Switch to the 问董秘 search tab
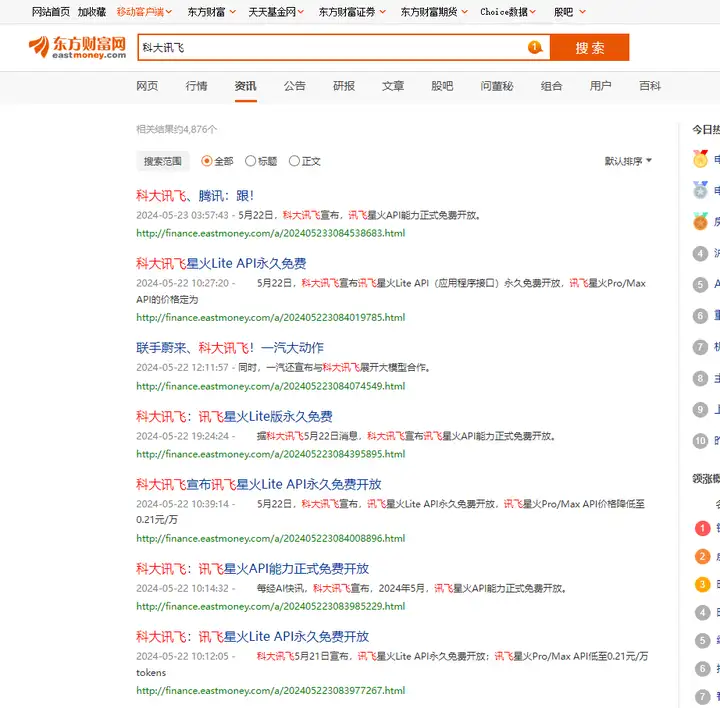 point(497,86)
